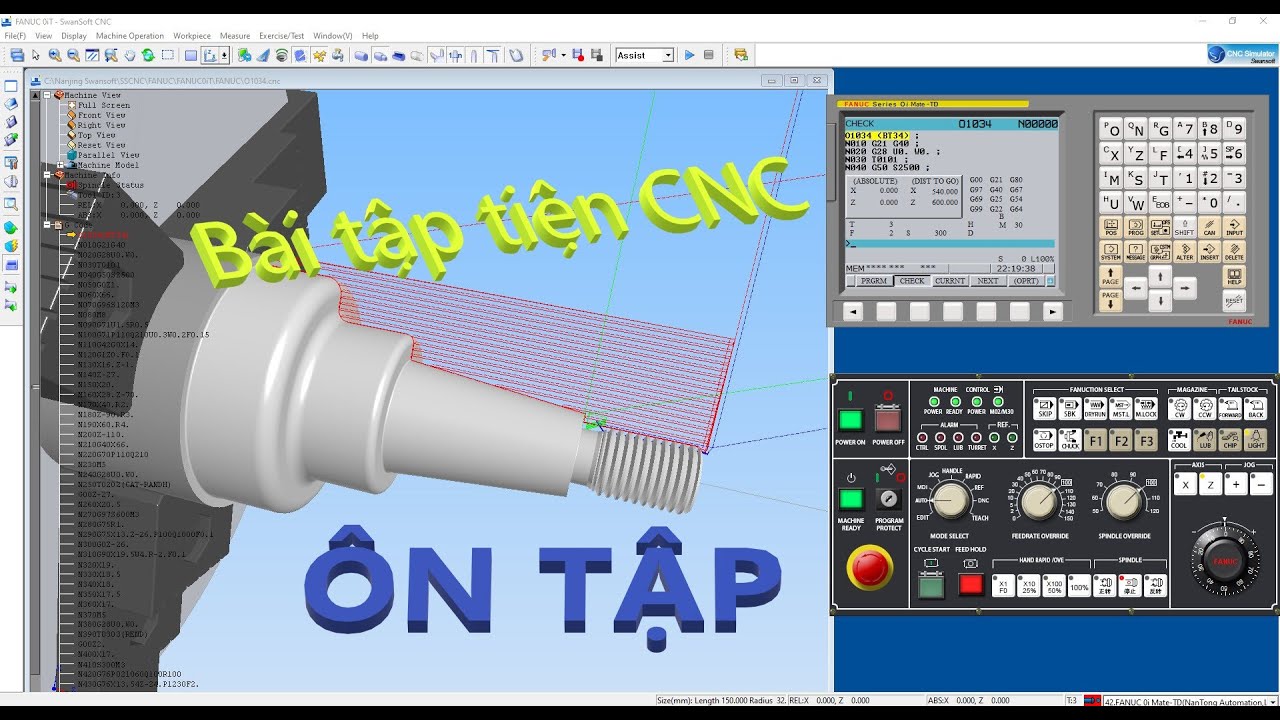
Task: Select the X axis button
Action: point(1186,485)
